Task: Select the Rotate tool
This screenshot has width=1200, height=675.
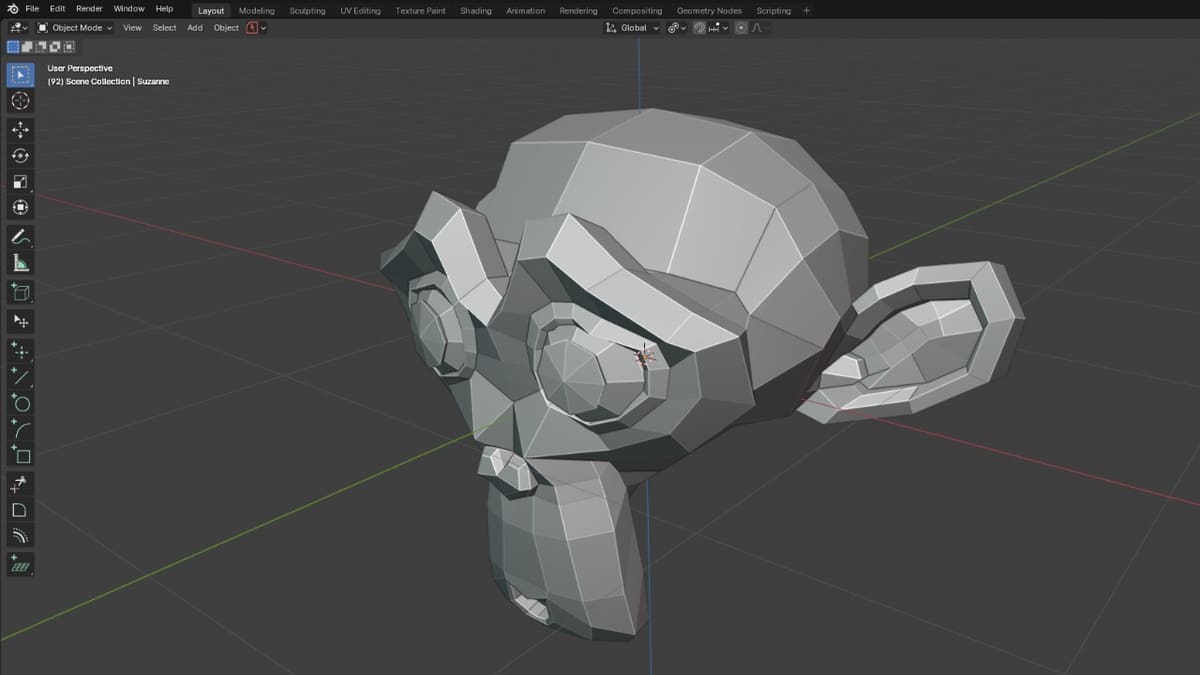Action: [x=19, y=155]
